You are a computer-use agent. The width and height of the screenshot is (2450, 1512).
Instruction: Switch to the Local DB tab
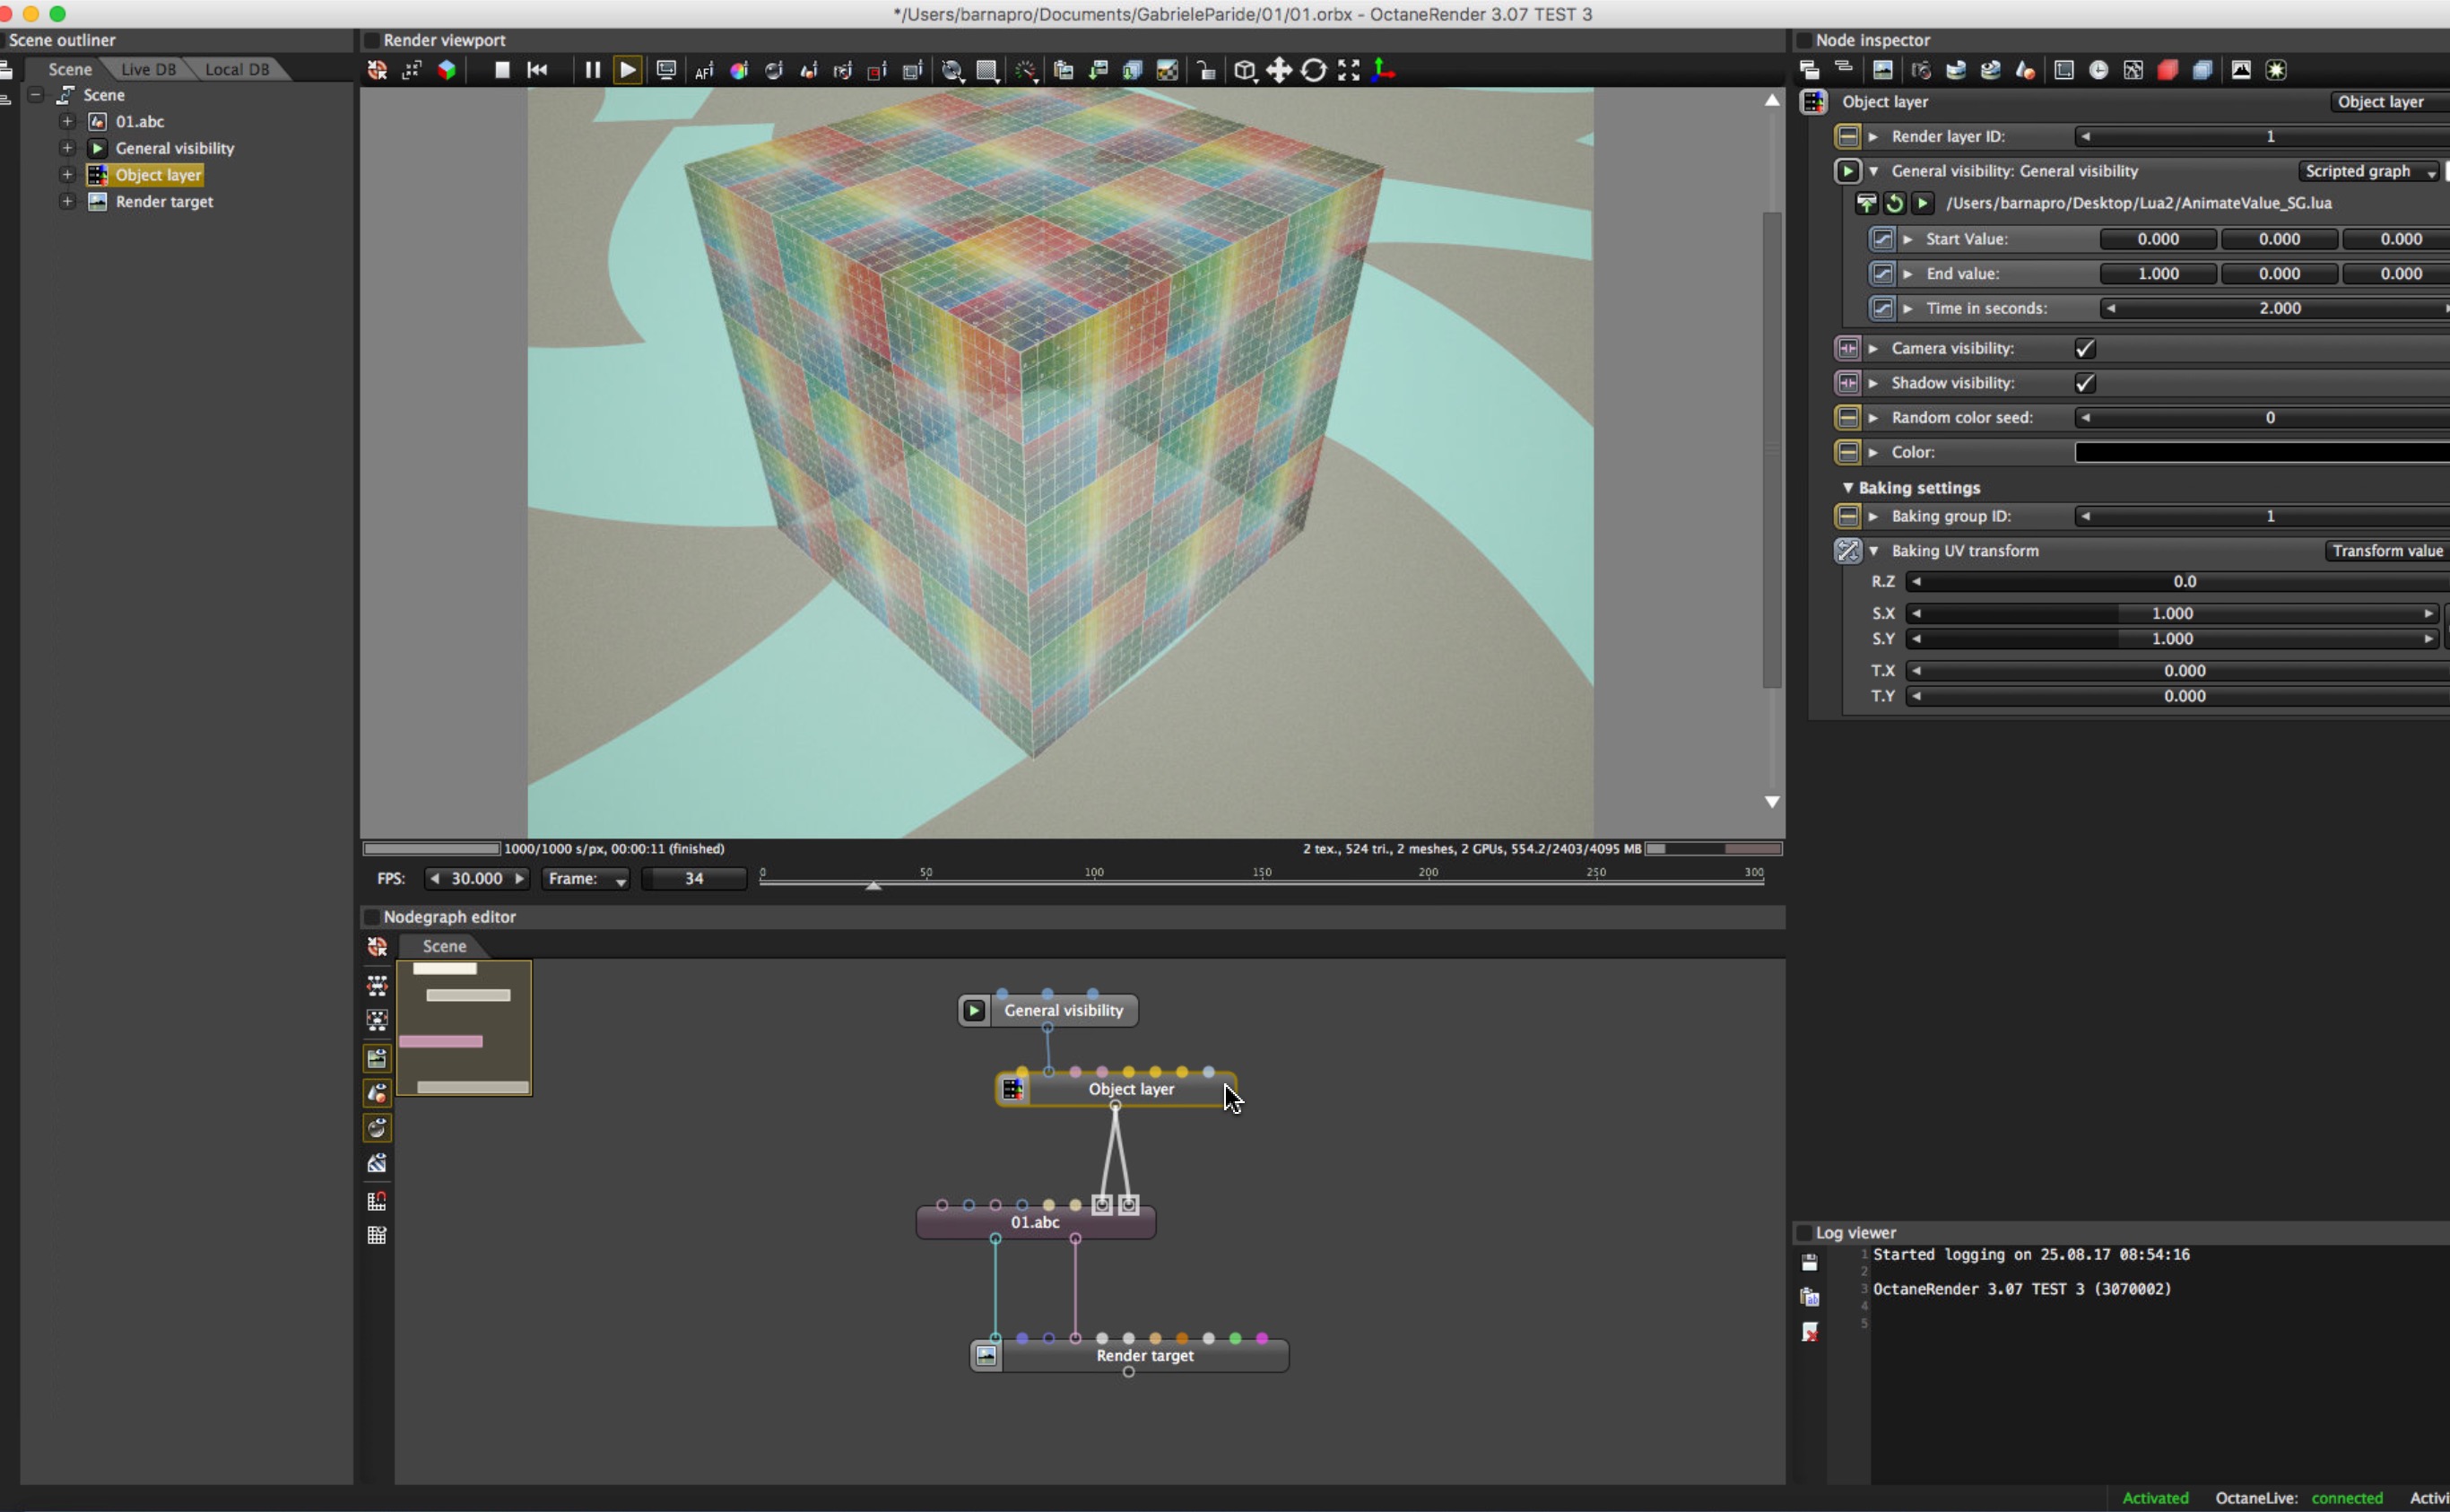(x=237, y=69)
